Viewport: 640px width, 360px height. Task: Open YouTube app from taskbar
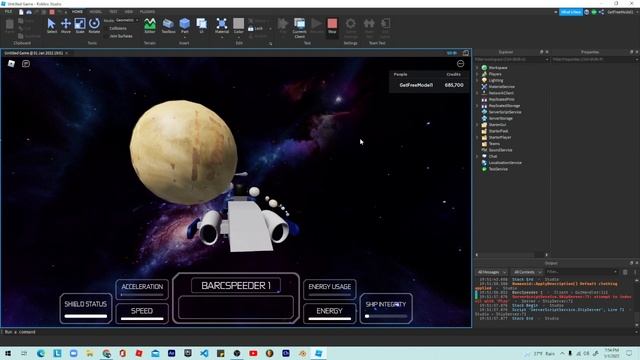coord(253,353)
